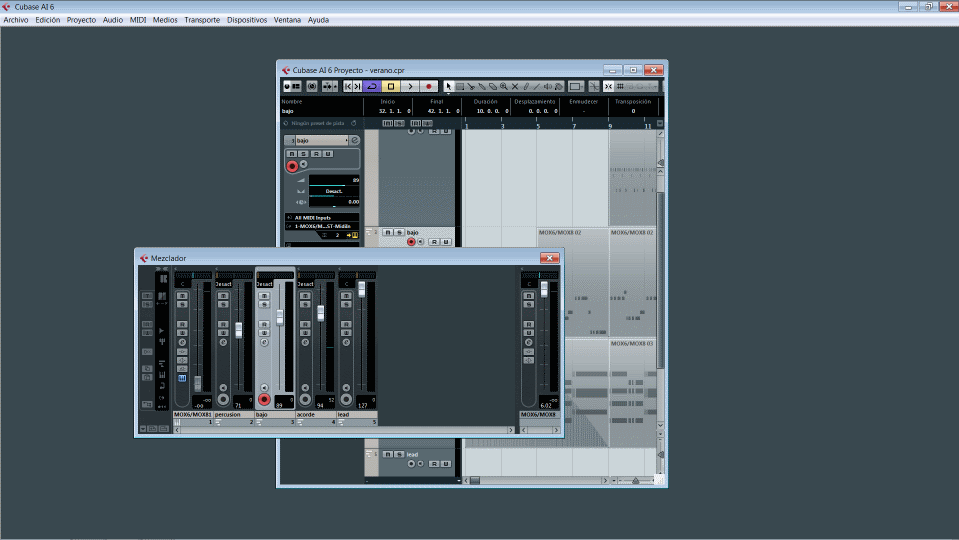Go to previous marker in toolbar
The width and height of the screenshot is (959, 540).
coord(348,86)
